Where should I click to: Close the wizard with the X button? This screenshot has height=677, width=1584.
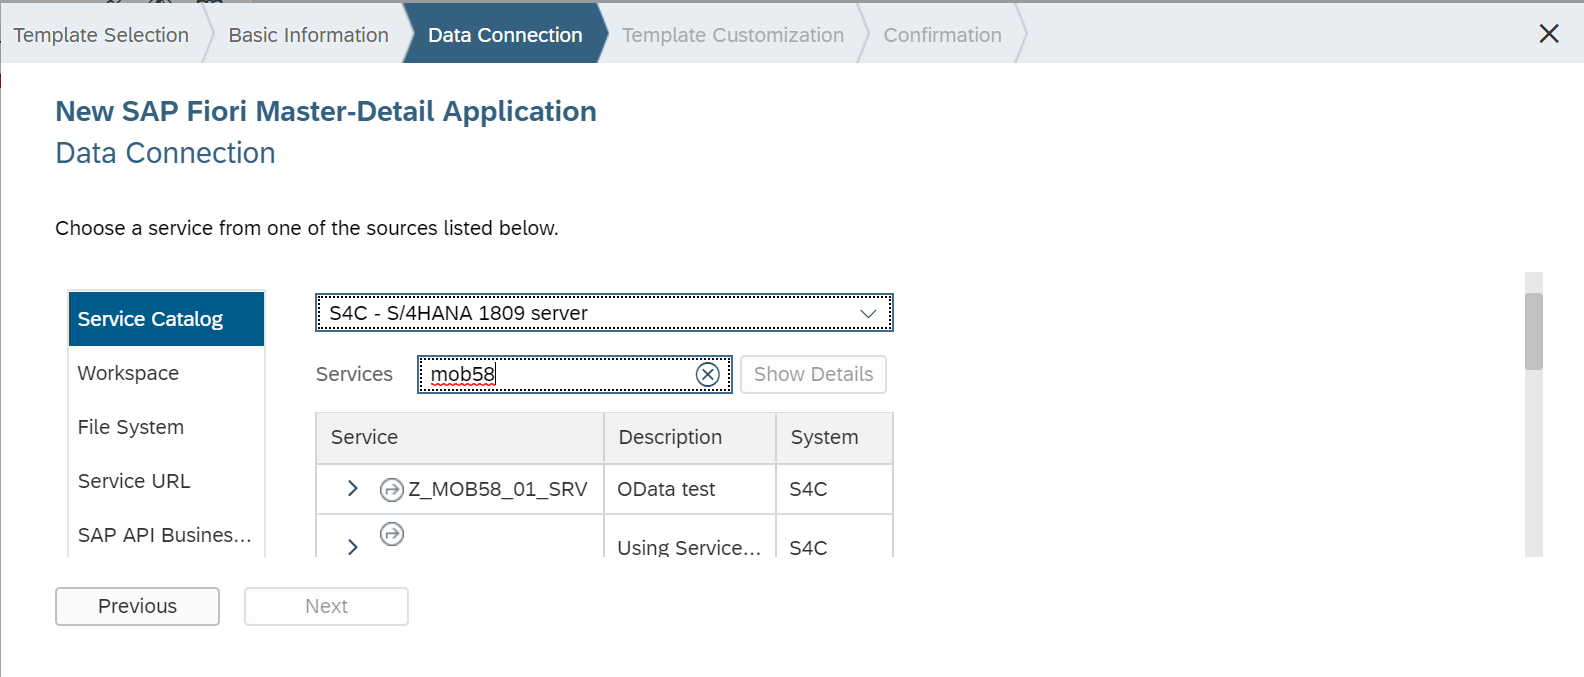tap(1549, 33)
